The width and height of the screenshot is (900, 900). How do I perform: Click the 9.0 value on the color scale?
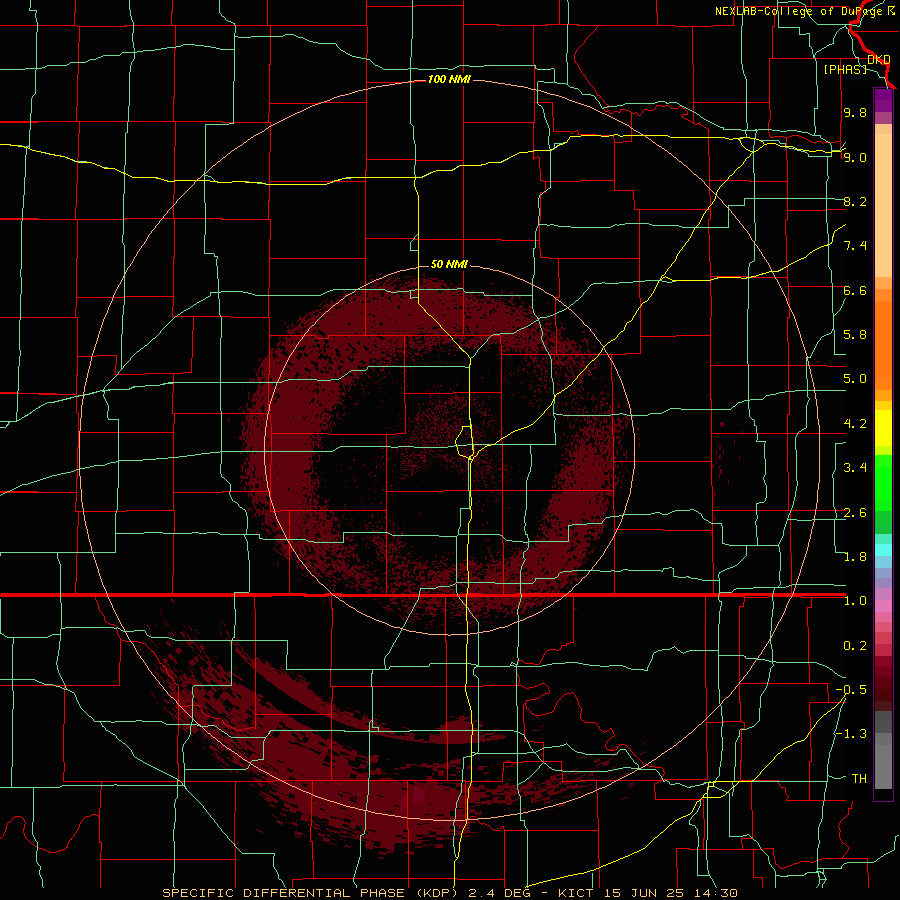click(855, 157)
